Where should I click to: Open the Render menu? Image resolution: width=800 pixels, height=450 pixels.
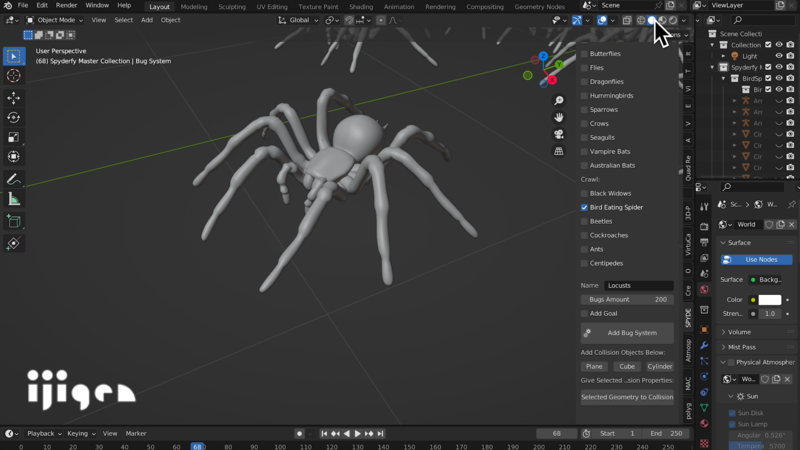tap(66, 6)
